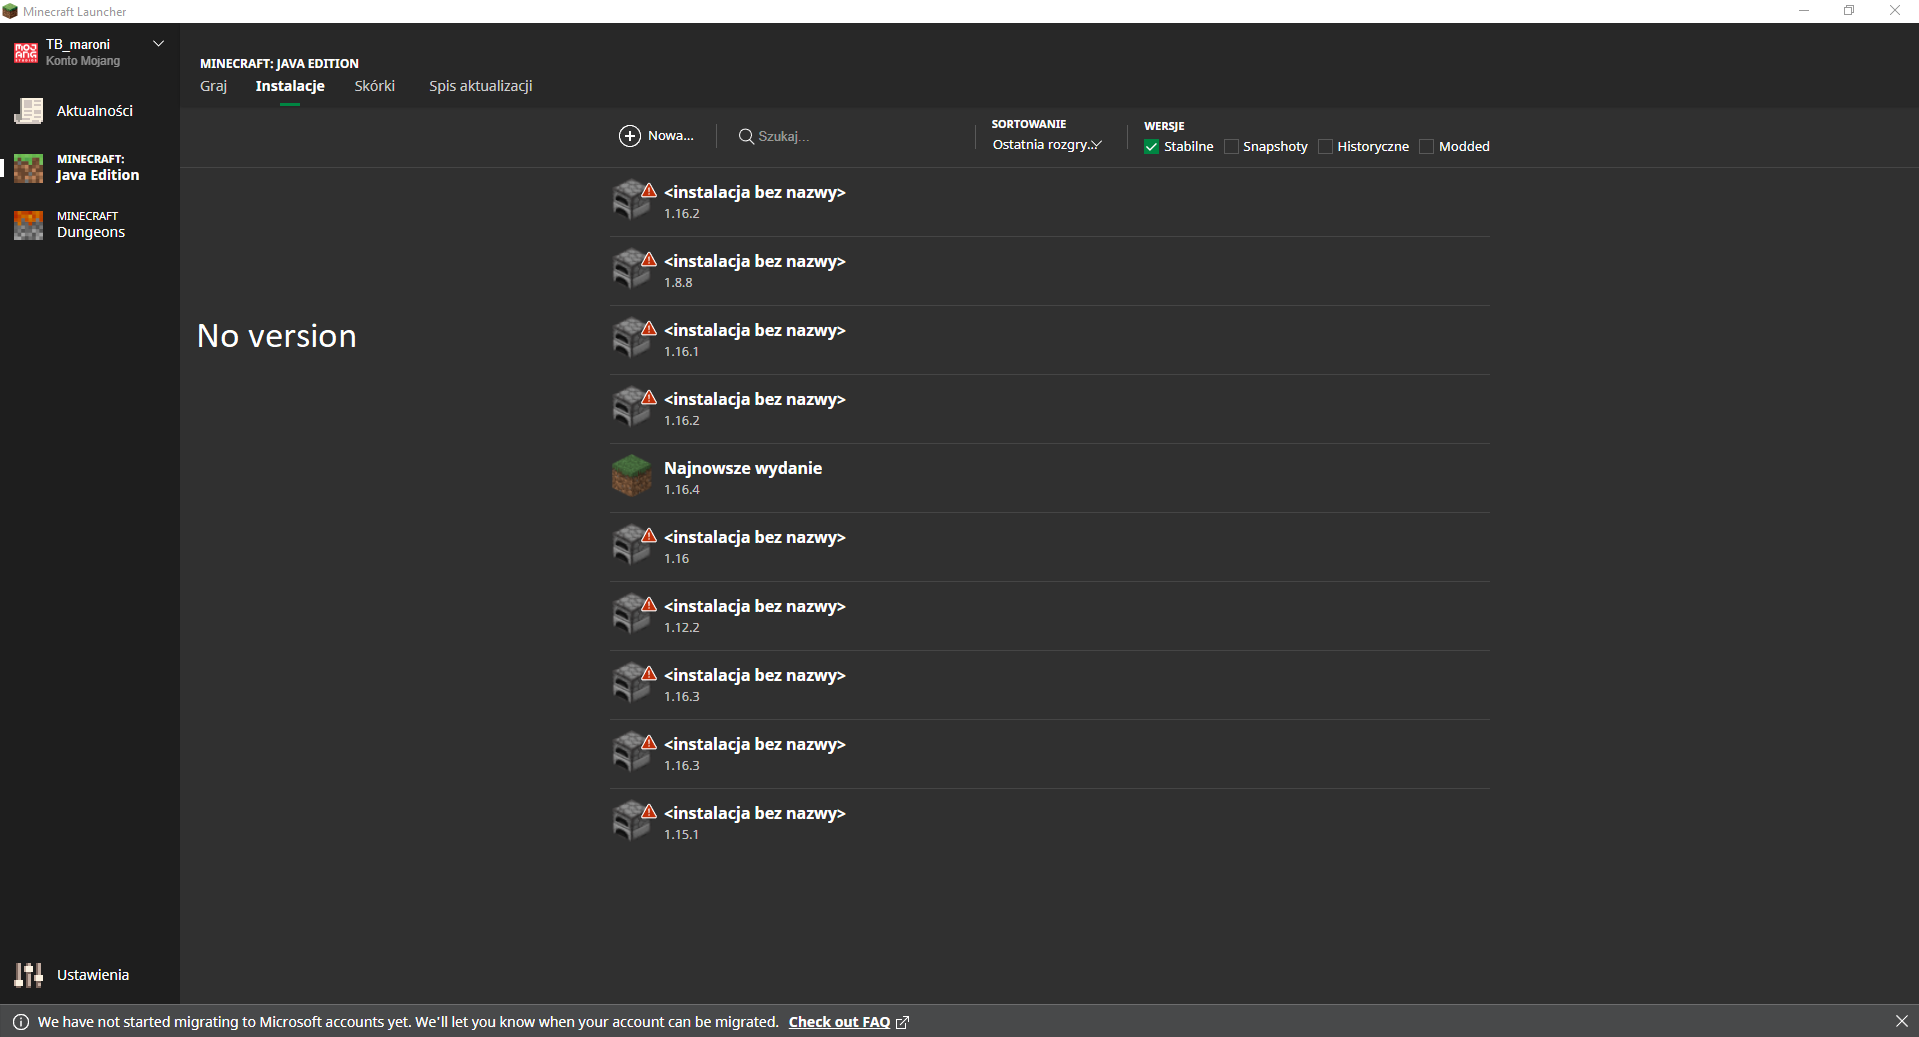Focus the Szukaj search field
The image size is (1919, 1037).
click(850, 136)
